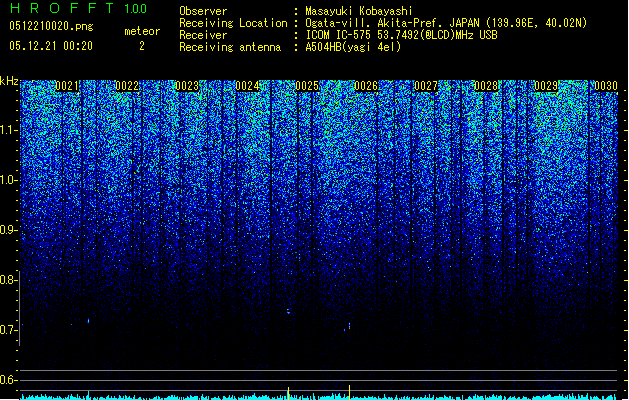Click the Receiving antenna label
The height and width of the screenshot is (400, 629).
[230, 47]
